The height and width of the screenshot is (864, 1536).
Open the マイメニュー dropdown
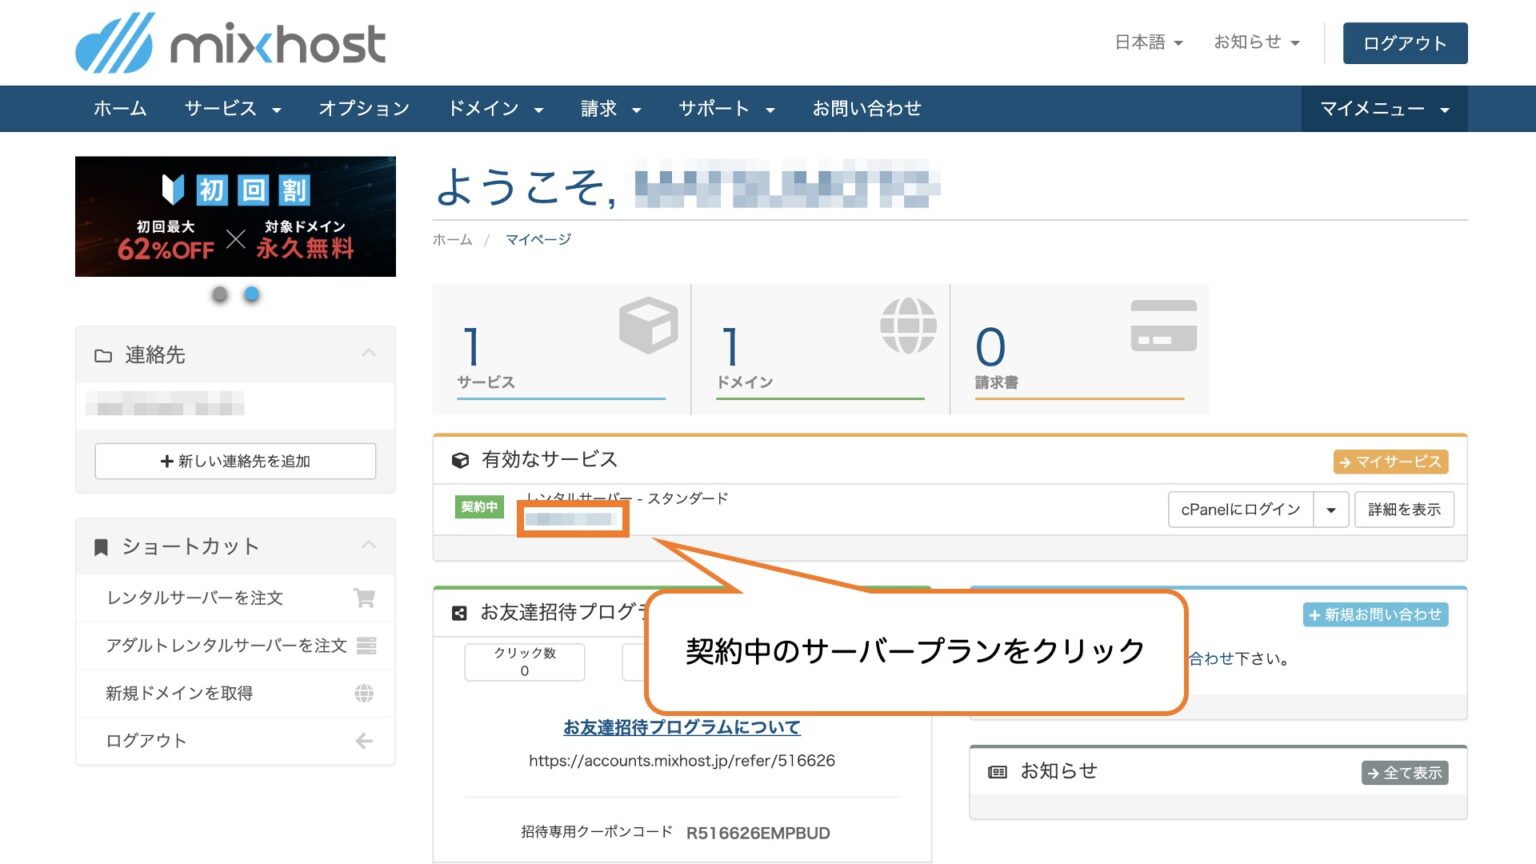coord(1384,109)
